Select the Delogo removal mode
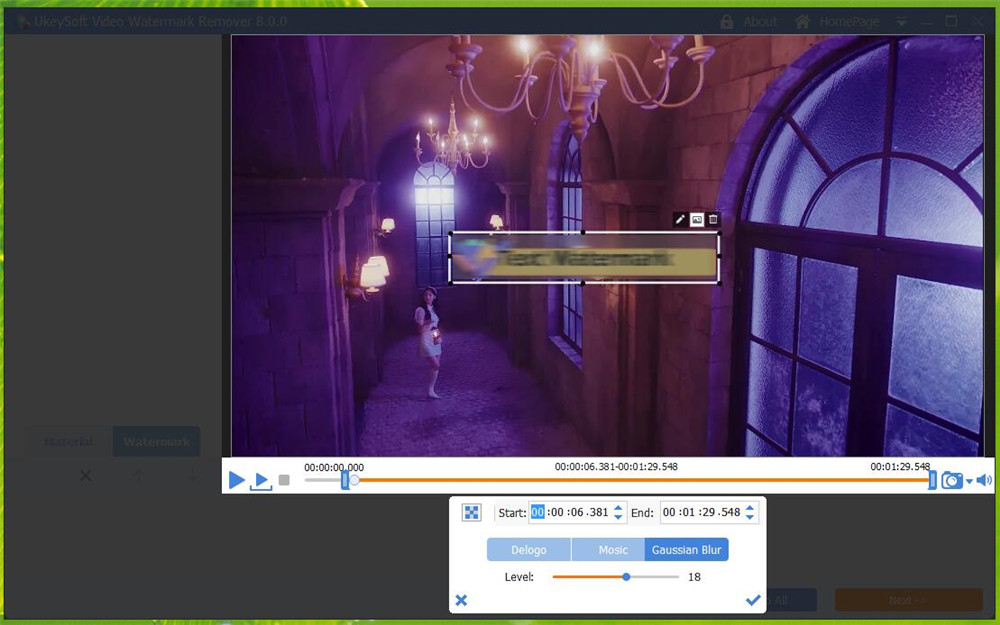The width and height of the screenshot is (1000, 625). (x=529, y=549)
